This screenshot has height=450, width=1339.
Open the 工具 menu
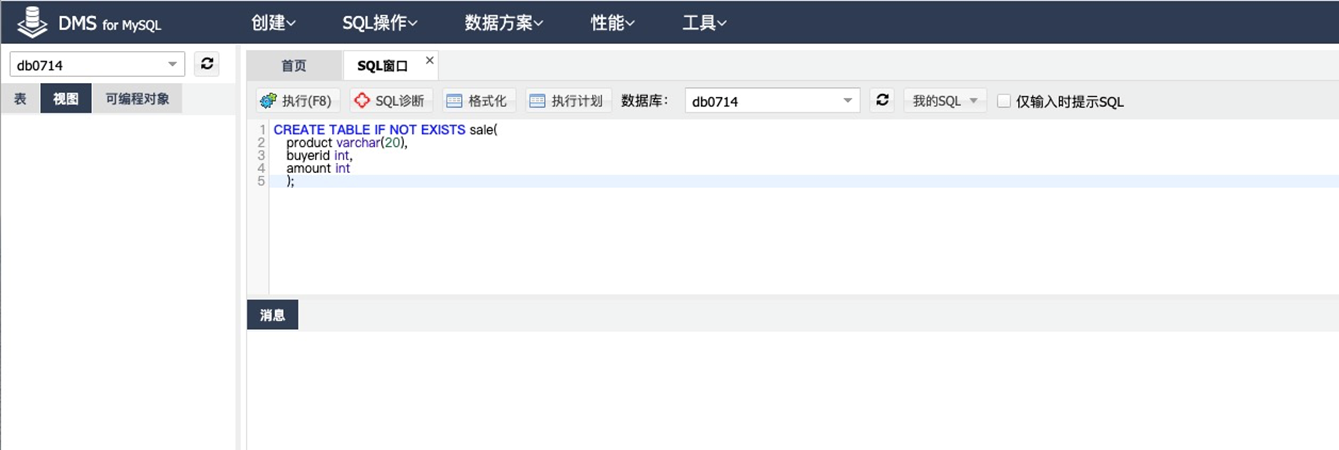click(705, 23)
